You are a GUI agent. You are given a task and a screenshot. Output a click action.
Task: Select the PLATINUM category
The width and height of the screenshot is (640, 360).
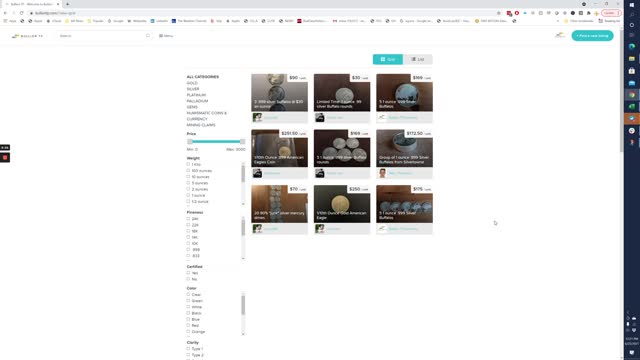coord(196,95)
